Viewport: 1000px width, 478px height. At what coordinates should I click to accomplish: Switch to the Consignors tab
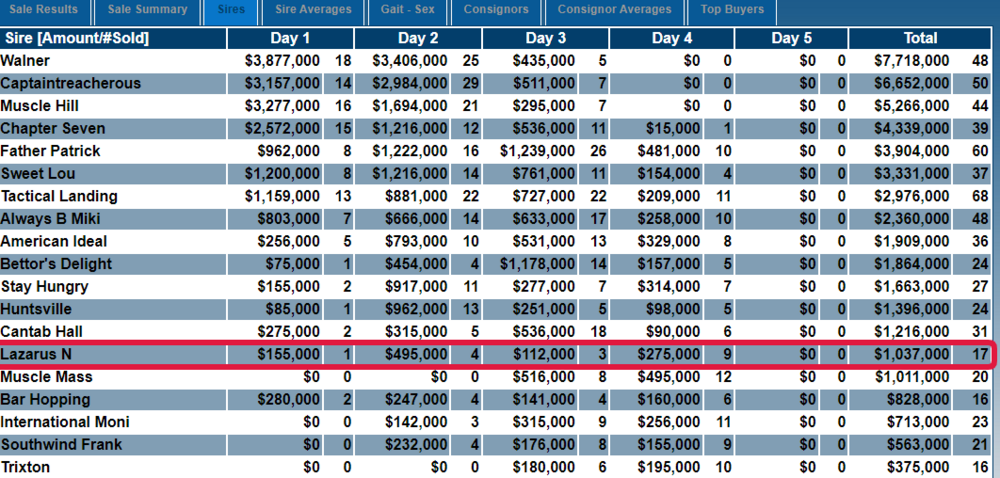496,10
